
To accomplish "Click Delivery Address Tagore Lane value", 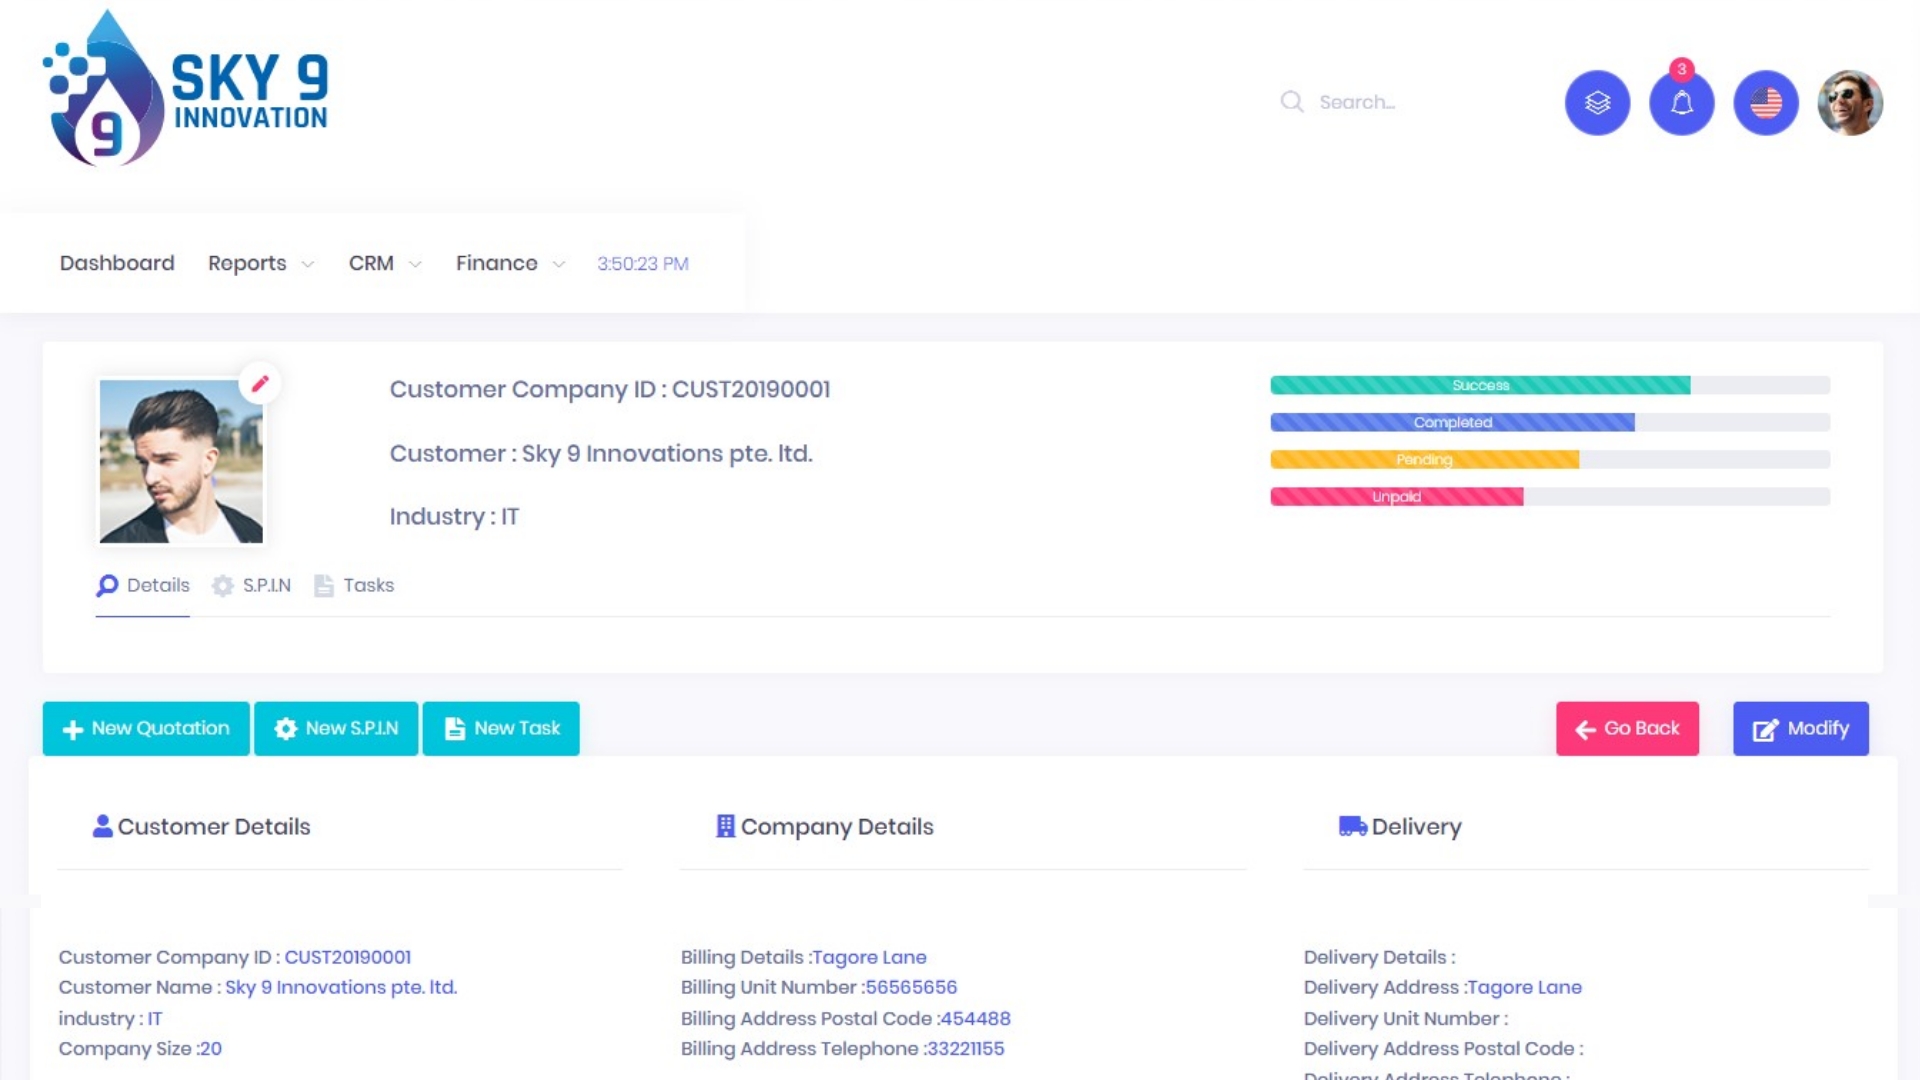I will coord(1524,988).
